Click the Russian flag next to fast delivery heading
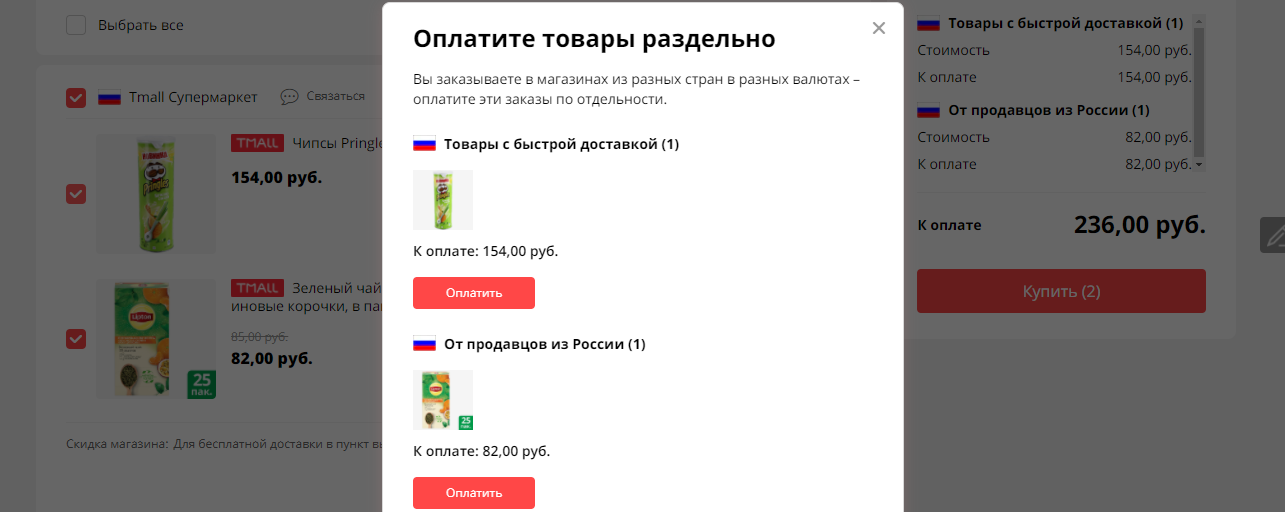The width and height of the screenshot is (1285, 512). [424, 144]
